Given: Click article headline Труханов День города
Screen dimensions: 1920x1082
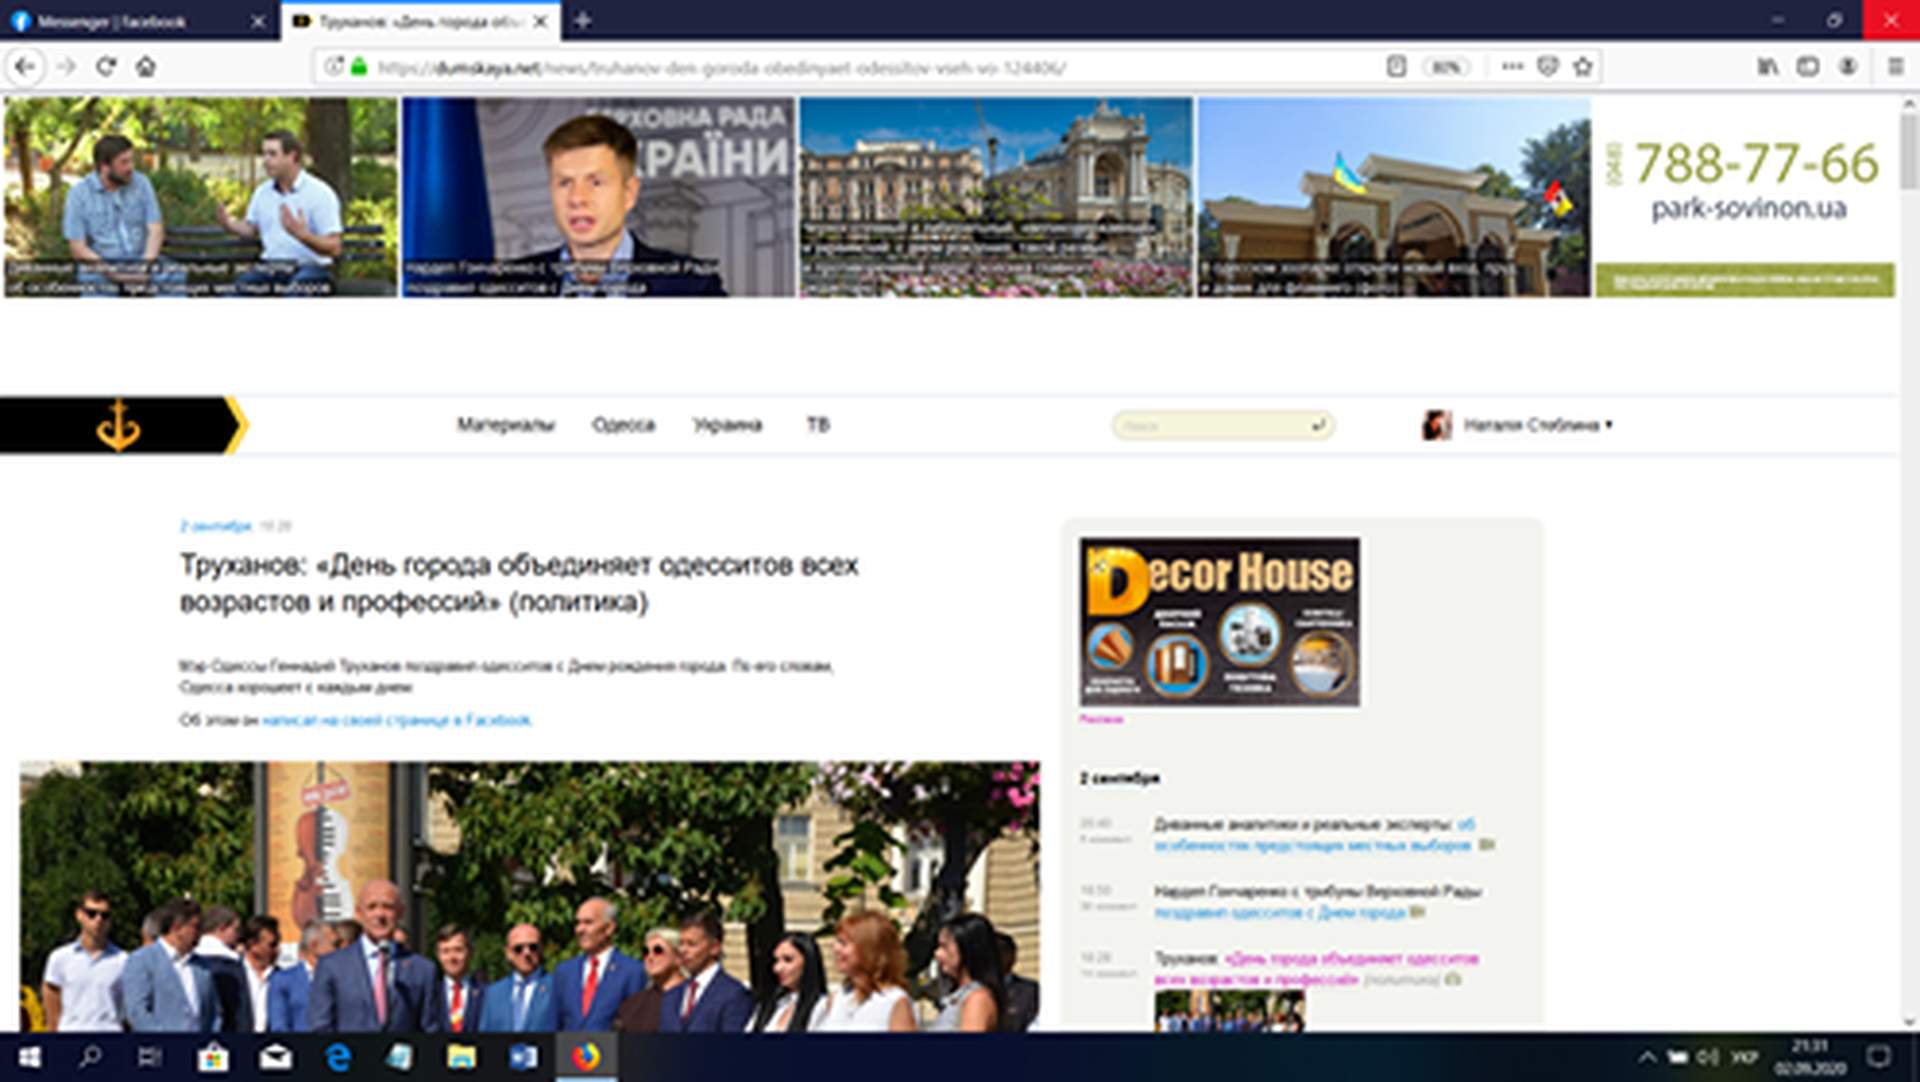Looking at the screenshot, I should pyautogui.click(x=519, y=583).
